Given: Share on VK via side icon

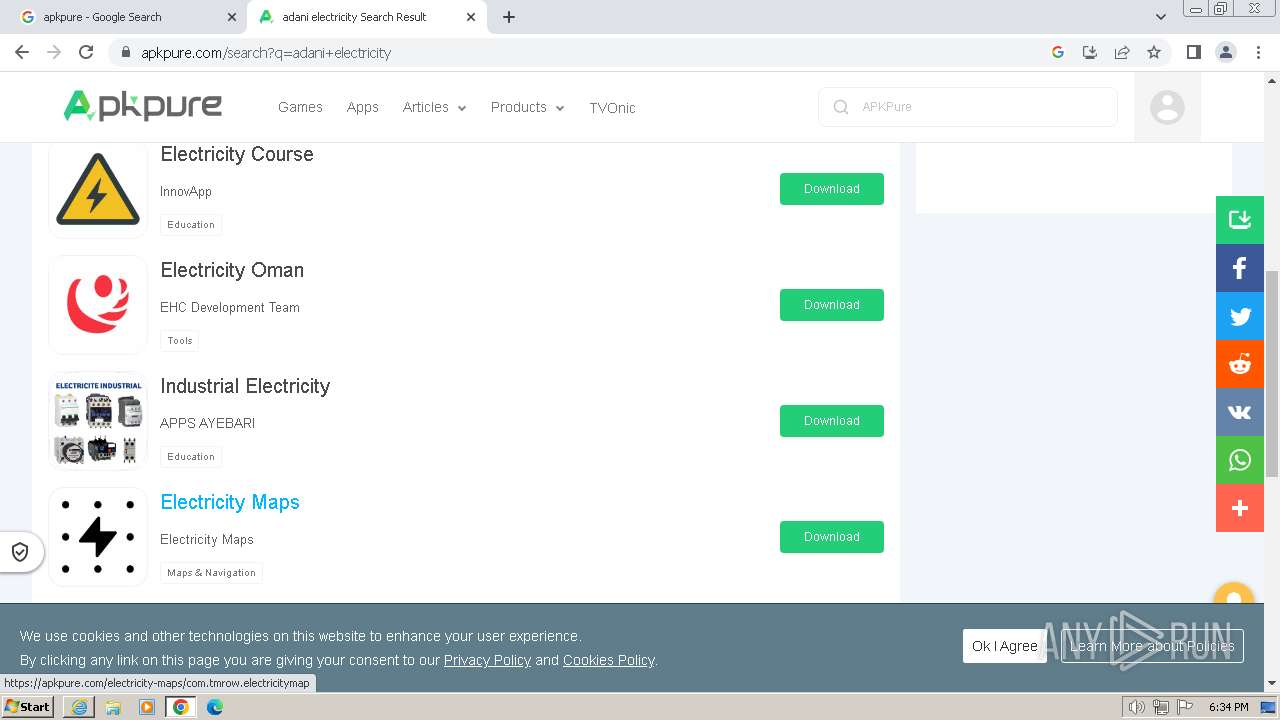Looking at the screenshot, I should point(1240,412).
